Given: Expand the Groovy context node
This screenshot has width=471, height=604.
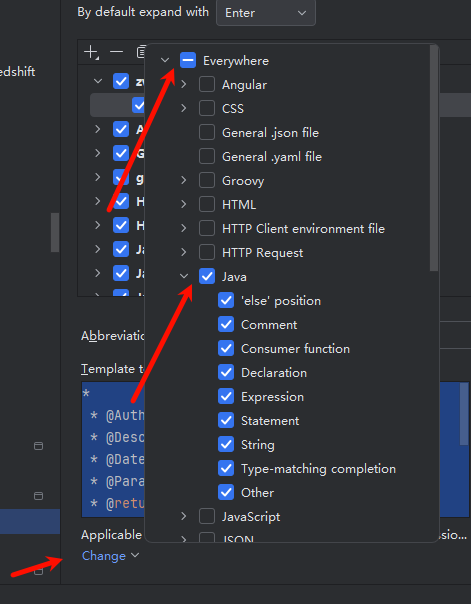Looking at the screenshot, I should (x=184, y=180).
